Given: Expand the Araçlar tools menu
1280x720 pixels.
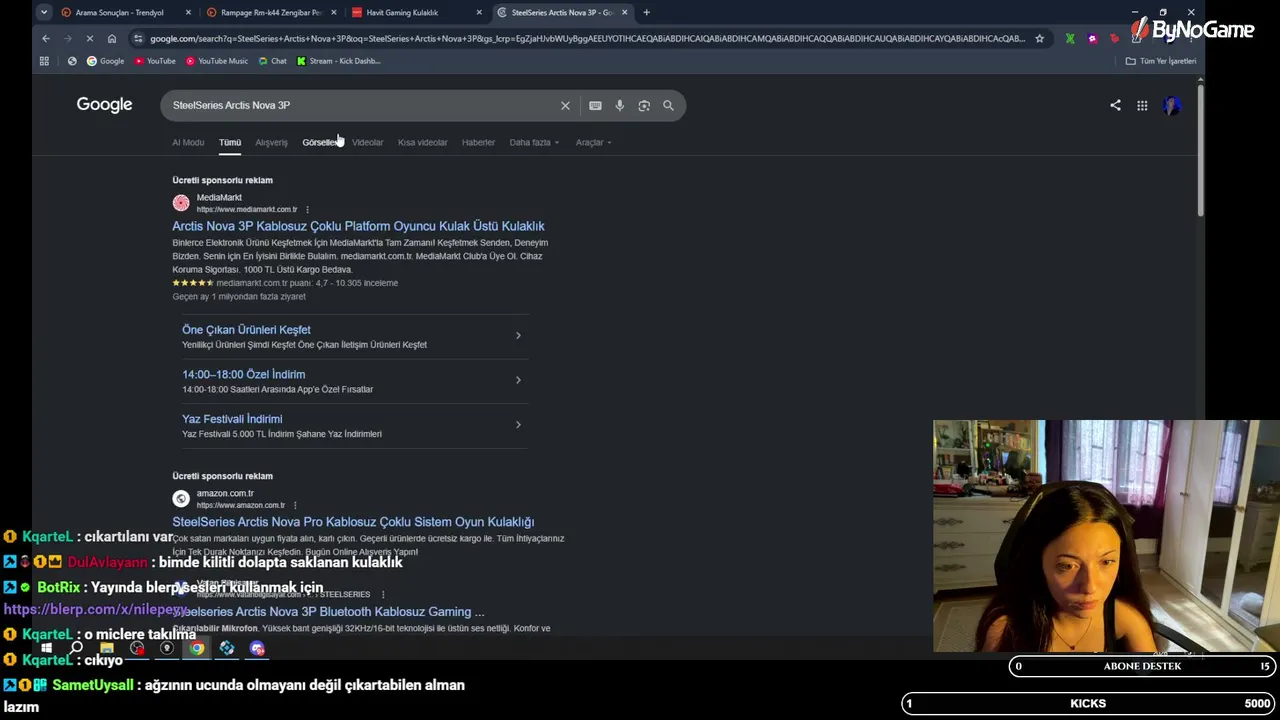Looking at the screenshot, I should (x=593, y=142).
